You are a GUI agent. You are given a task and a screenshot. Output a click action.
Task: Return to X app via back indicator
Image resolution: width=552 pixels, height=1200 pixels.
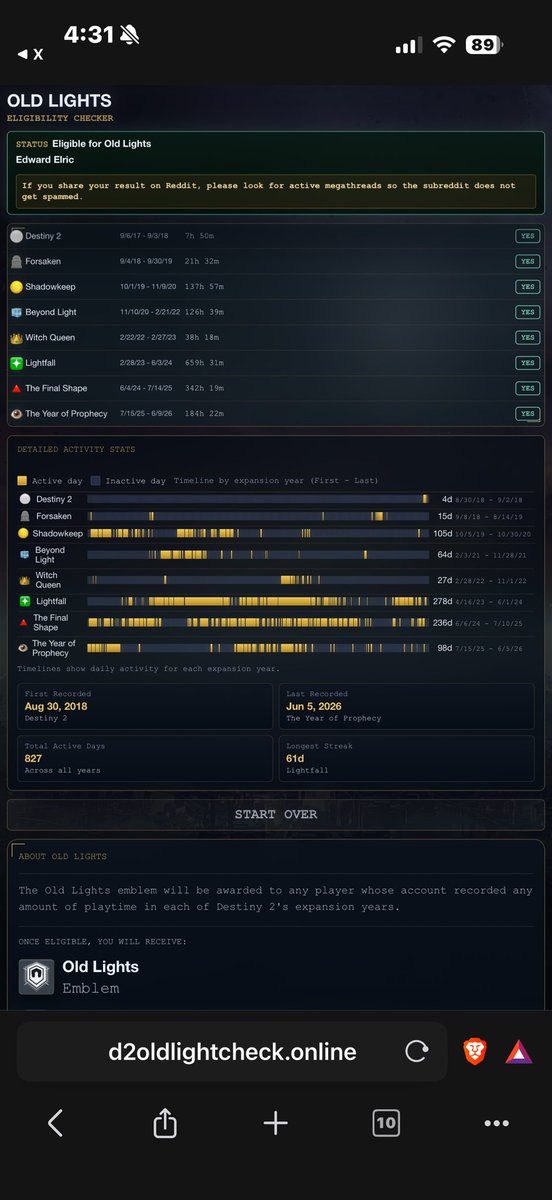click(31, 54)
